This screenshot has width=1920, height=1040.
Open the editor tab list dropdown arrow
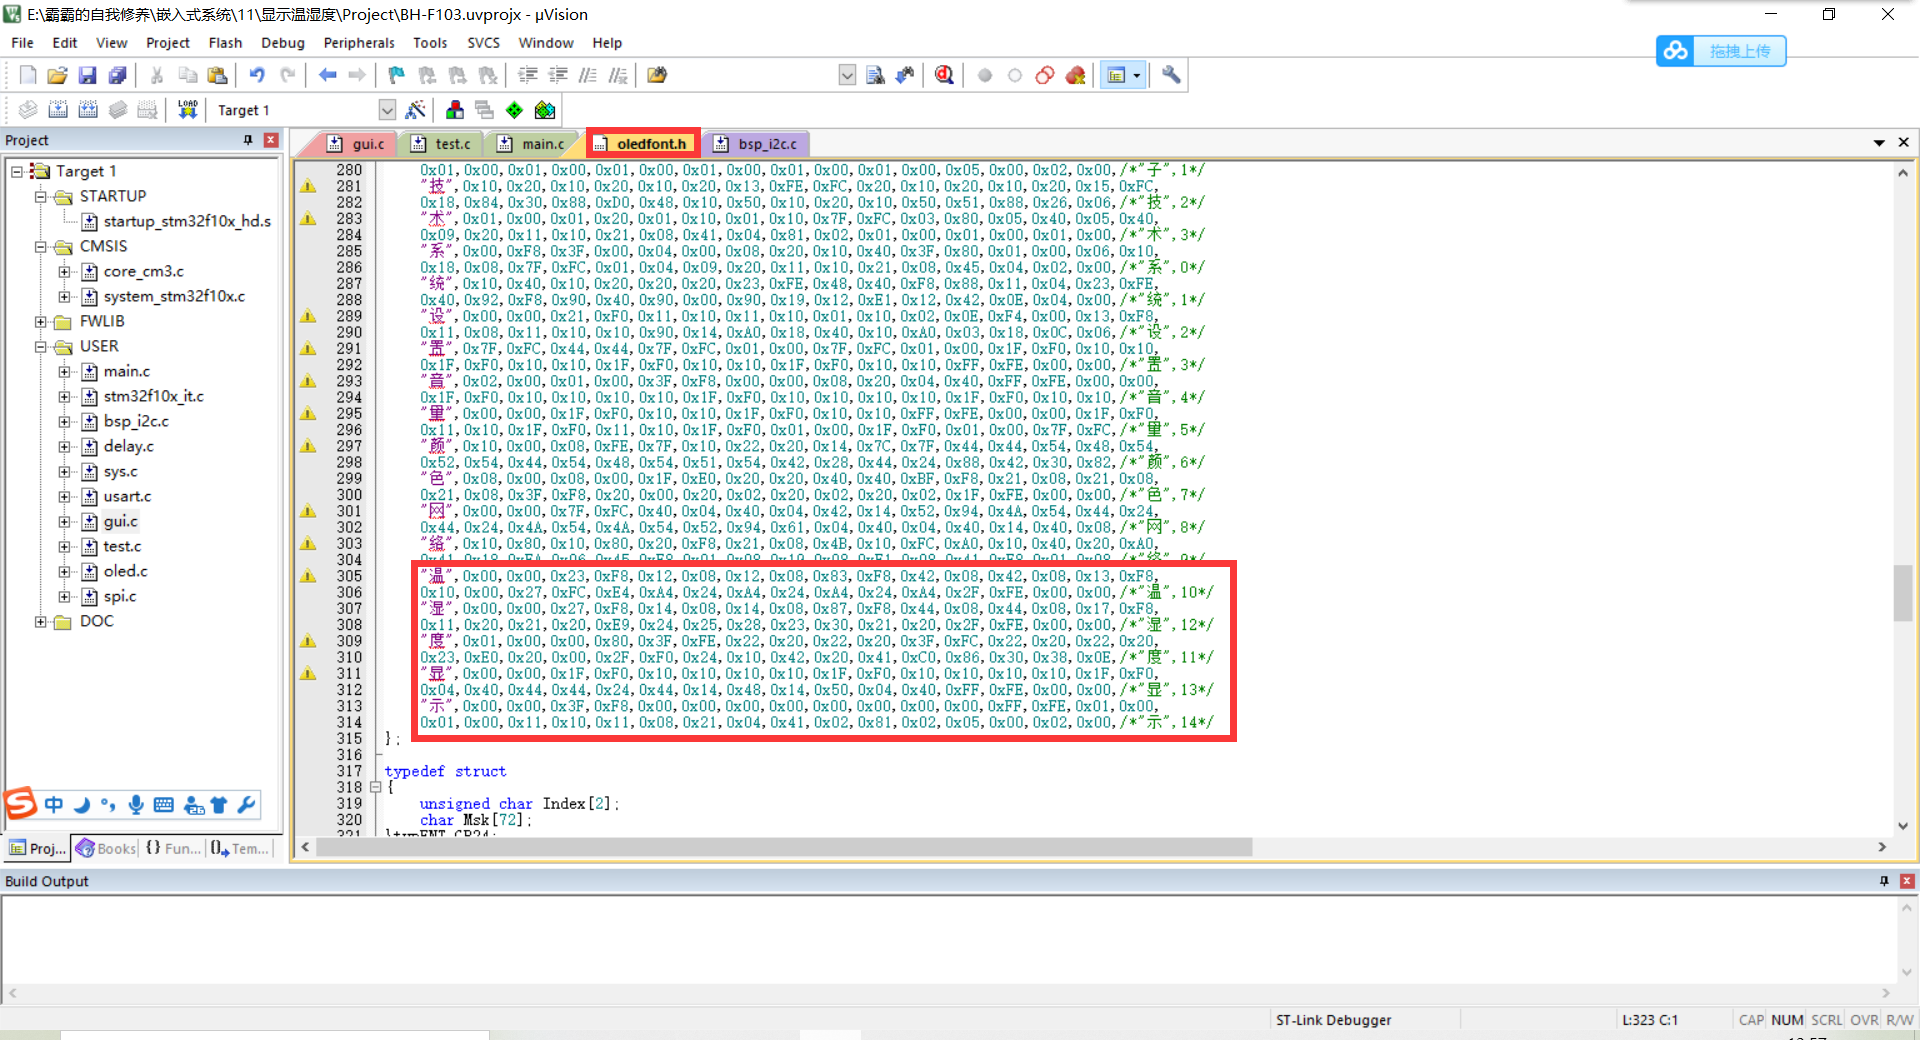click(1879, 143)
